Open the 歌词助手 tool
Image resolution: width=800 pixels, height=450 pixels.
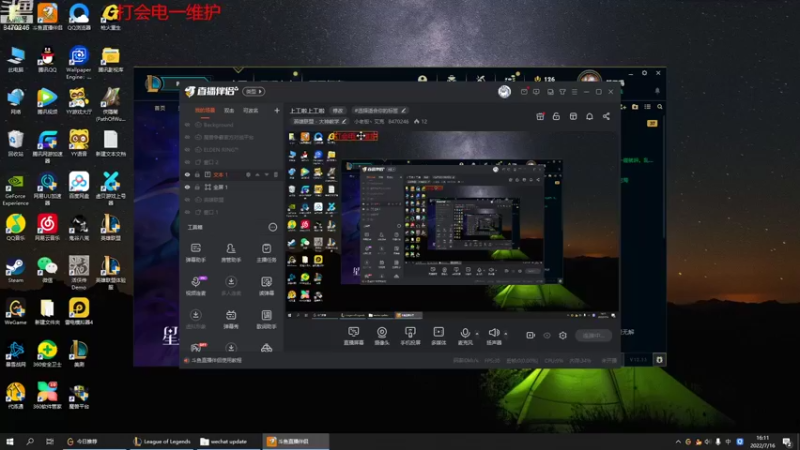(x=266, y=319)
